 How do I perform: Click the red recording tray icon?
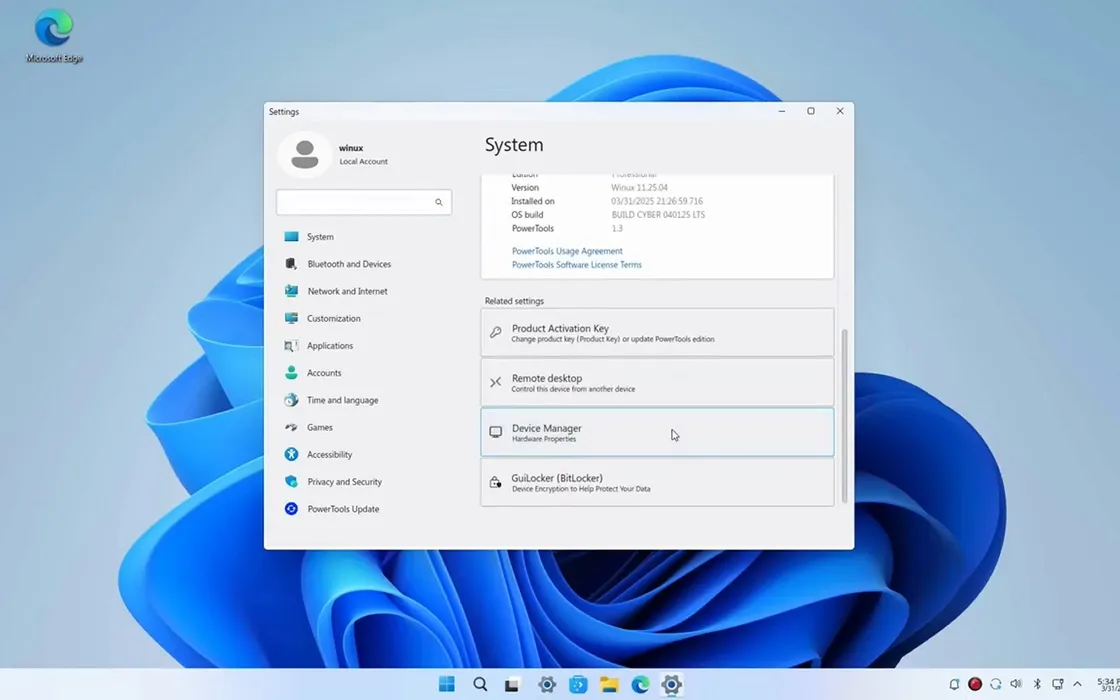point(974,684)
